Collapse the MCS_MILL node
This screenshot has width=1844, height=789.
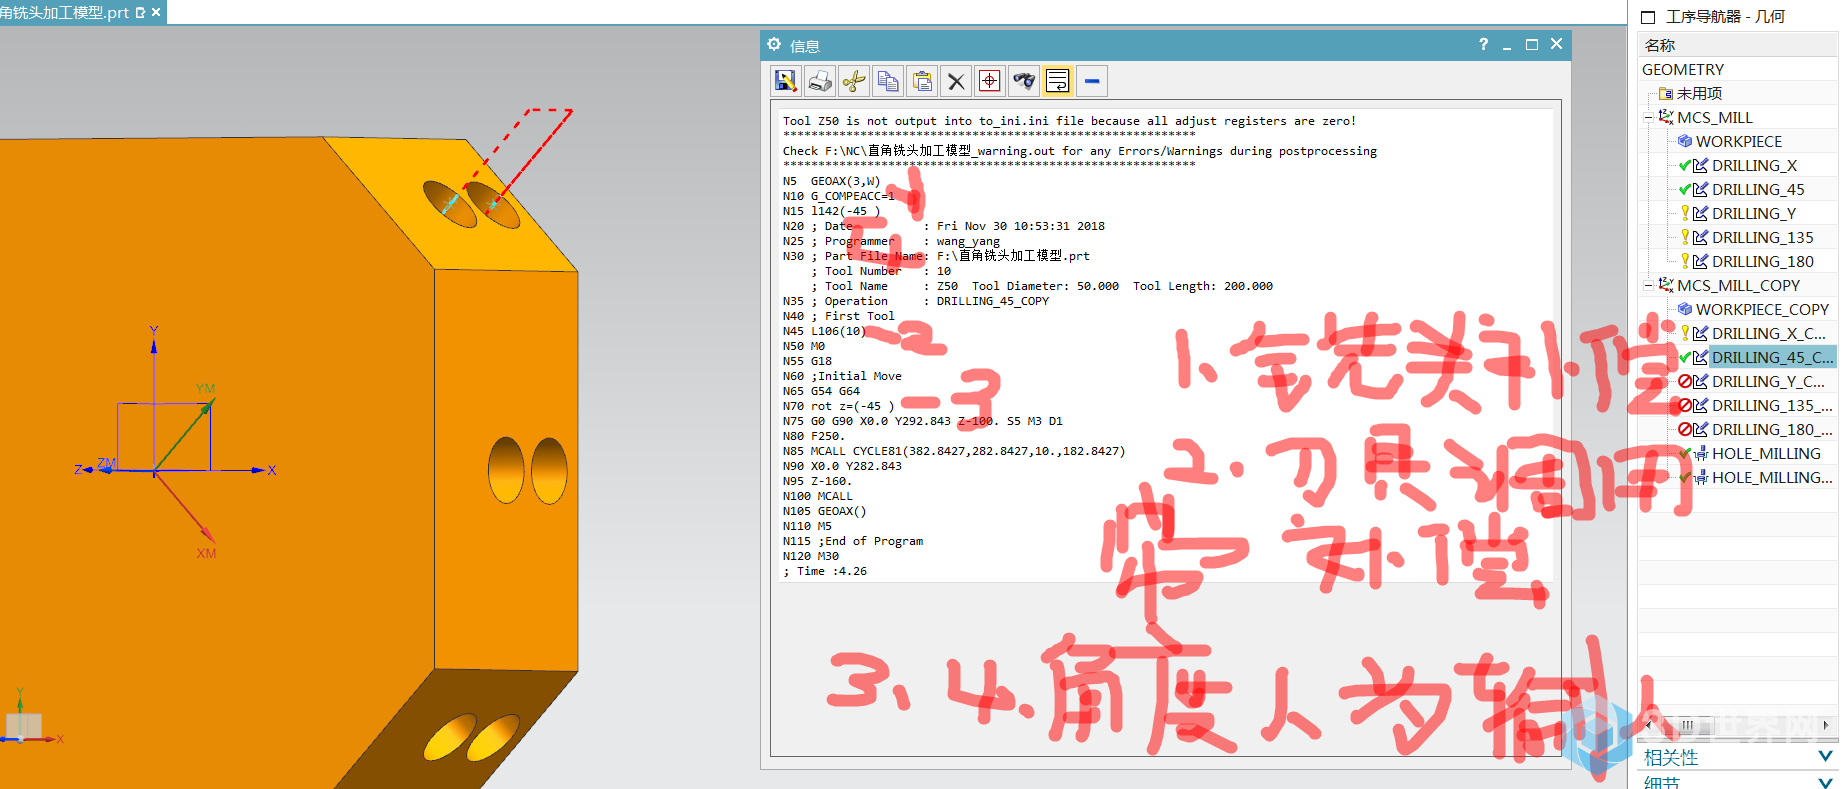[x=1648, y=117]
